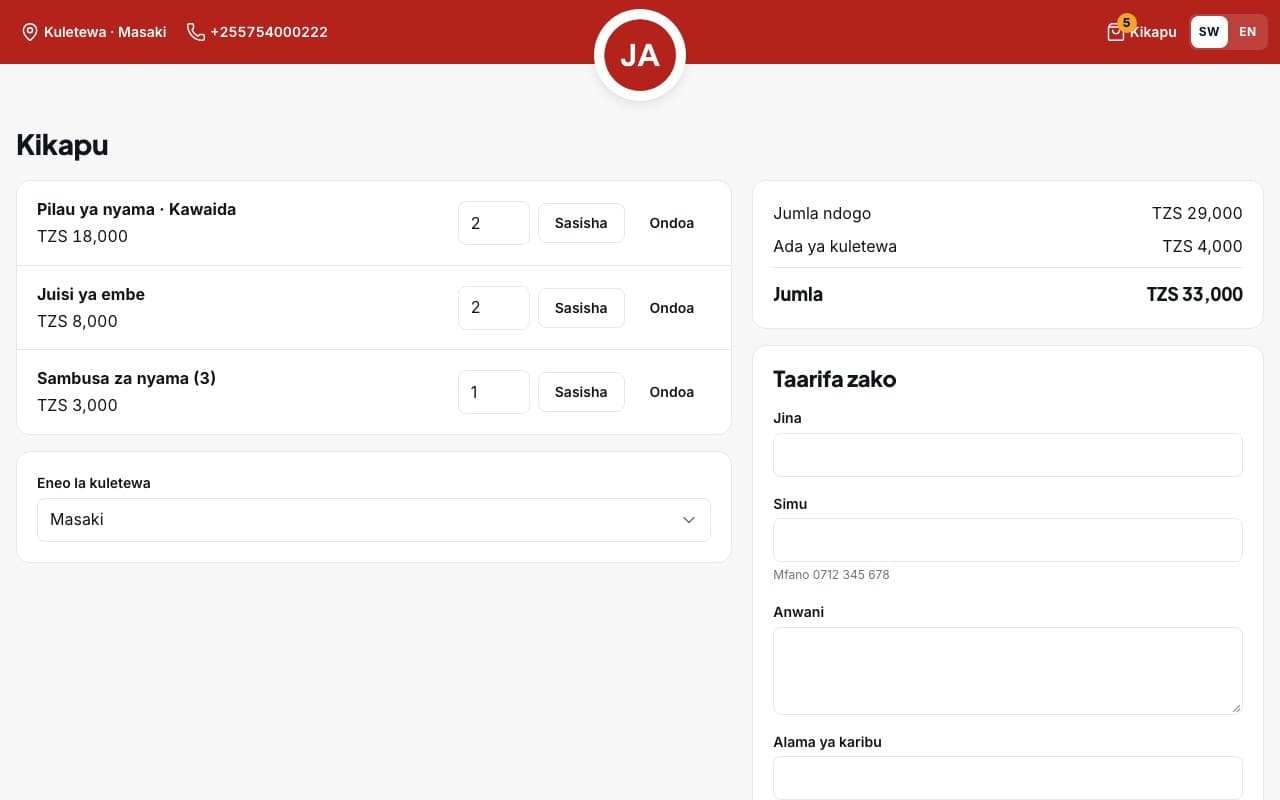The width and height of the screenshot is (1280, 800).
Task: Focus the Jina input field
Action: tap(1008, 455)
